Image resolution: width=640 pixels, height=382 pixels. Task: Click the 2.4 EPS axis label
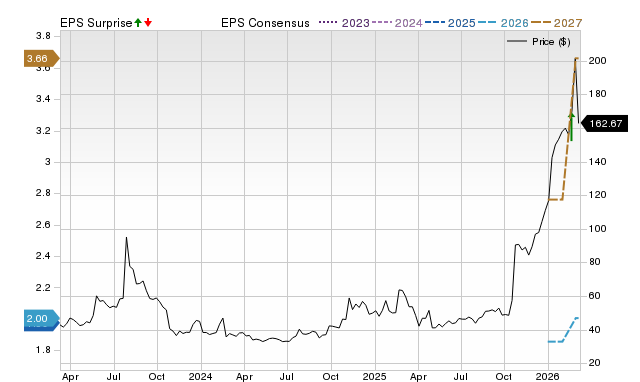point(43,256)
